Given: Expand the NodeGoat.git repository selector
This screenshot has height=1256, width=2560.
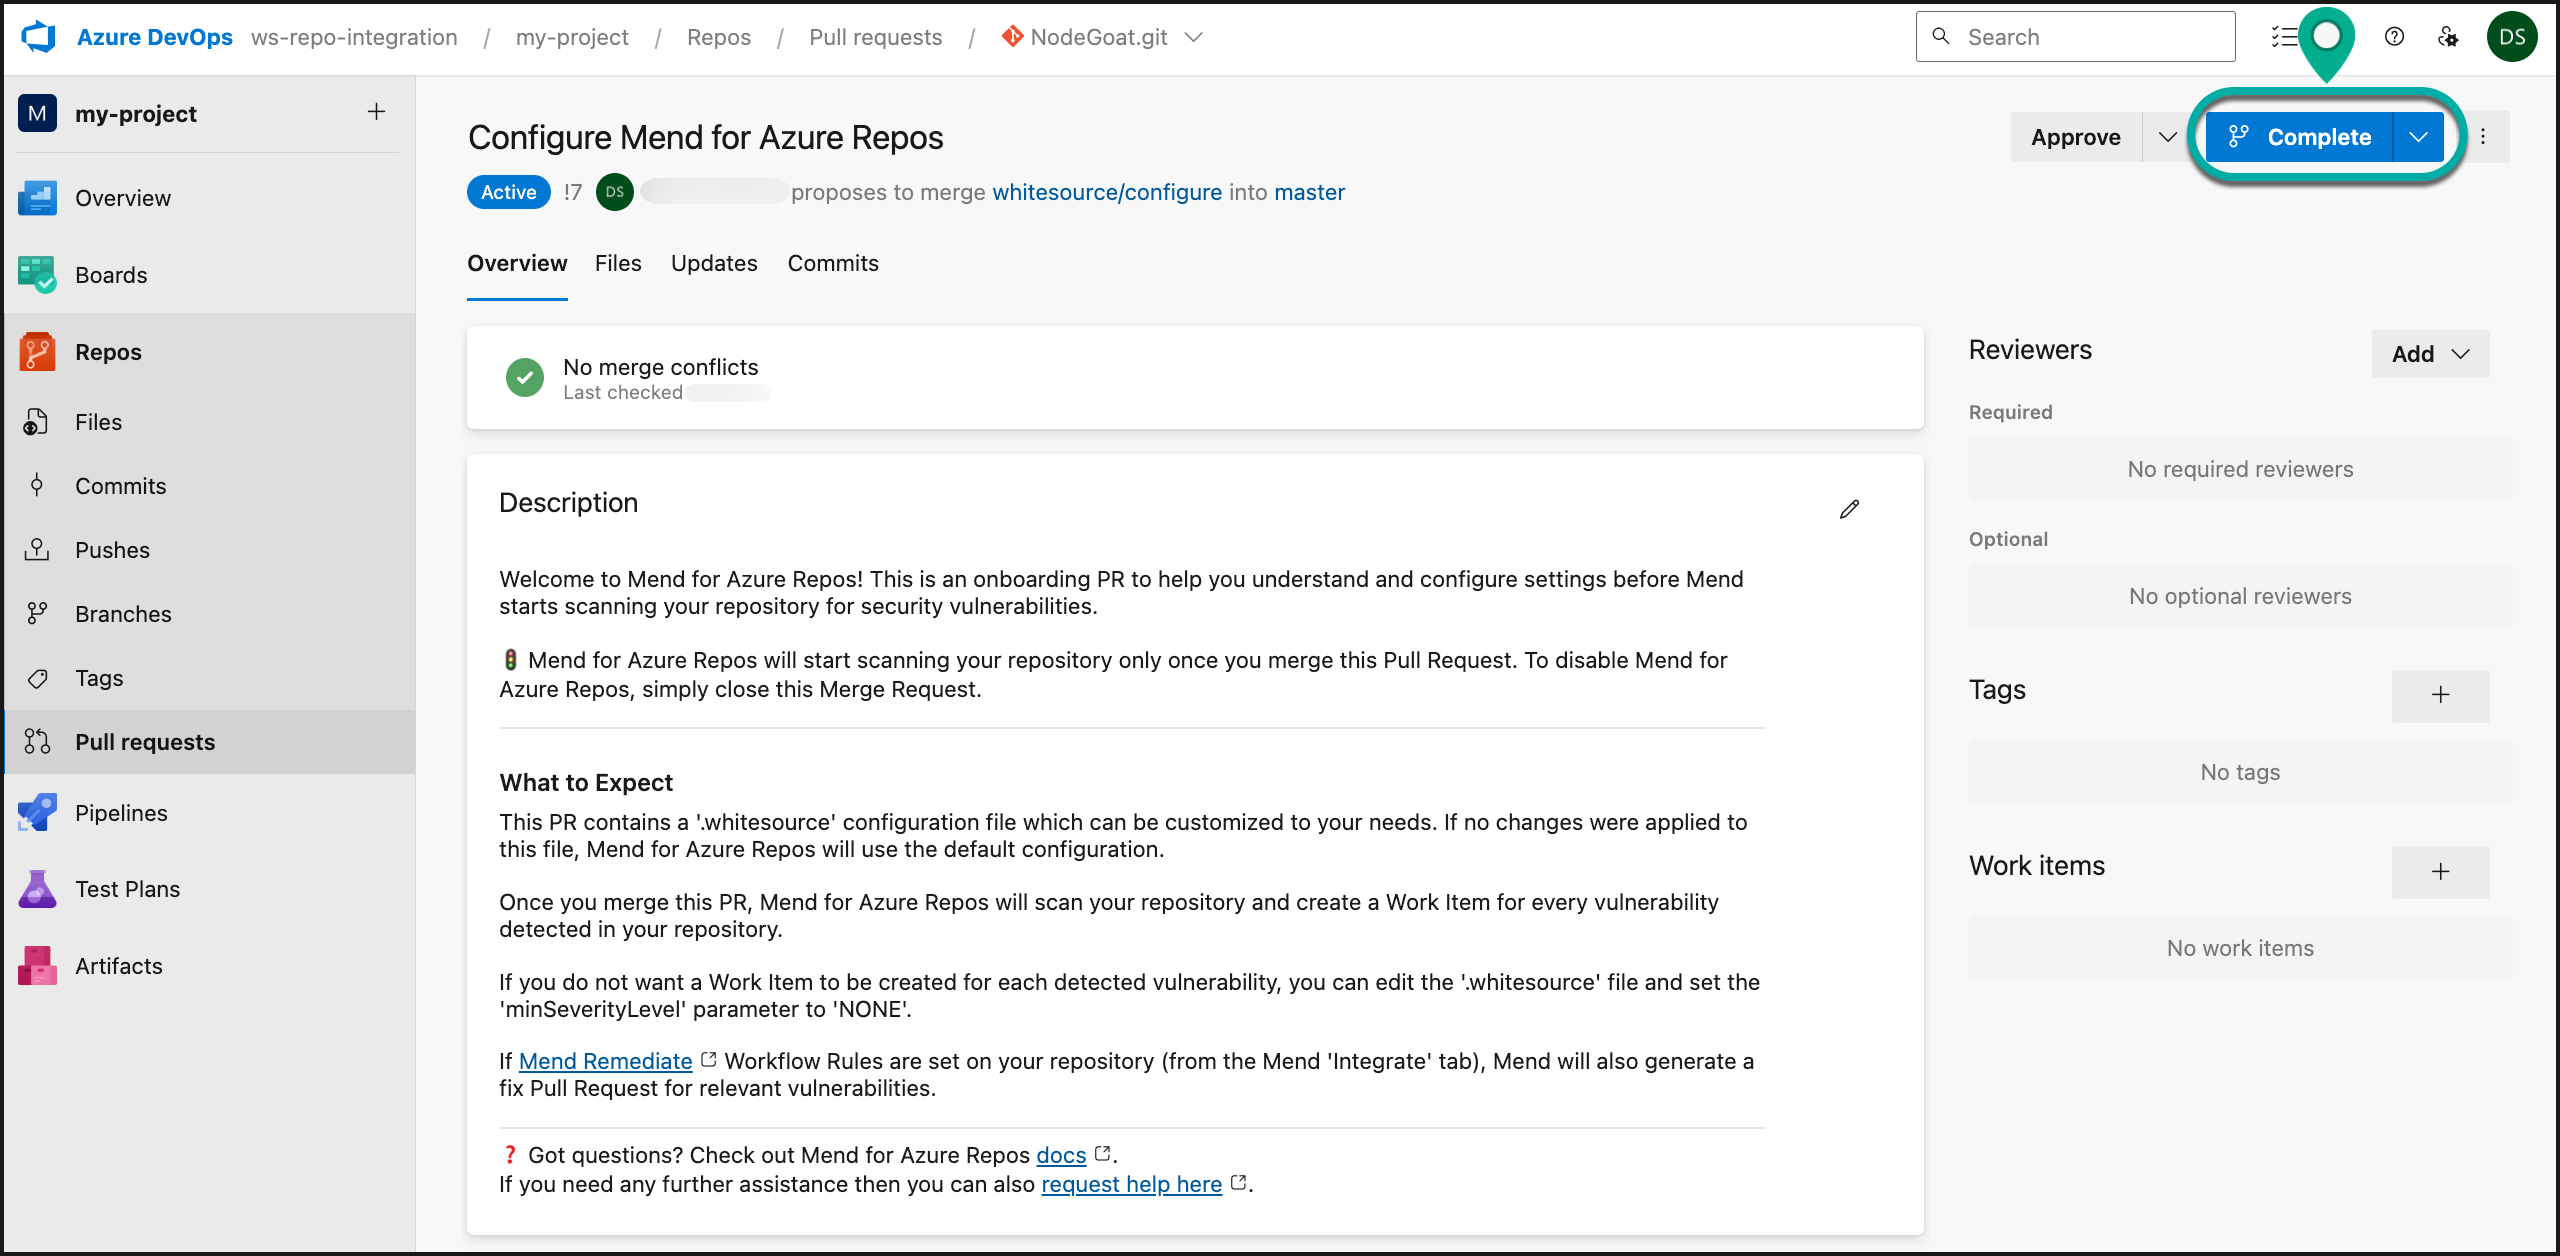Looking at the screenshot, I should 1193,37.
